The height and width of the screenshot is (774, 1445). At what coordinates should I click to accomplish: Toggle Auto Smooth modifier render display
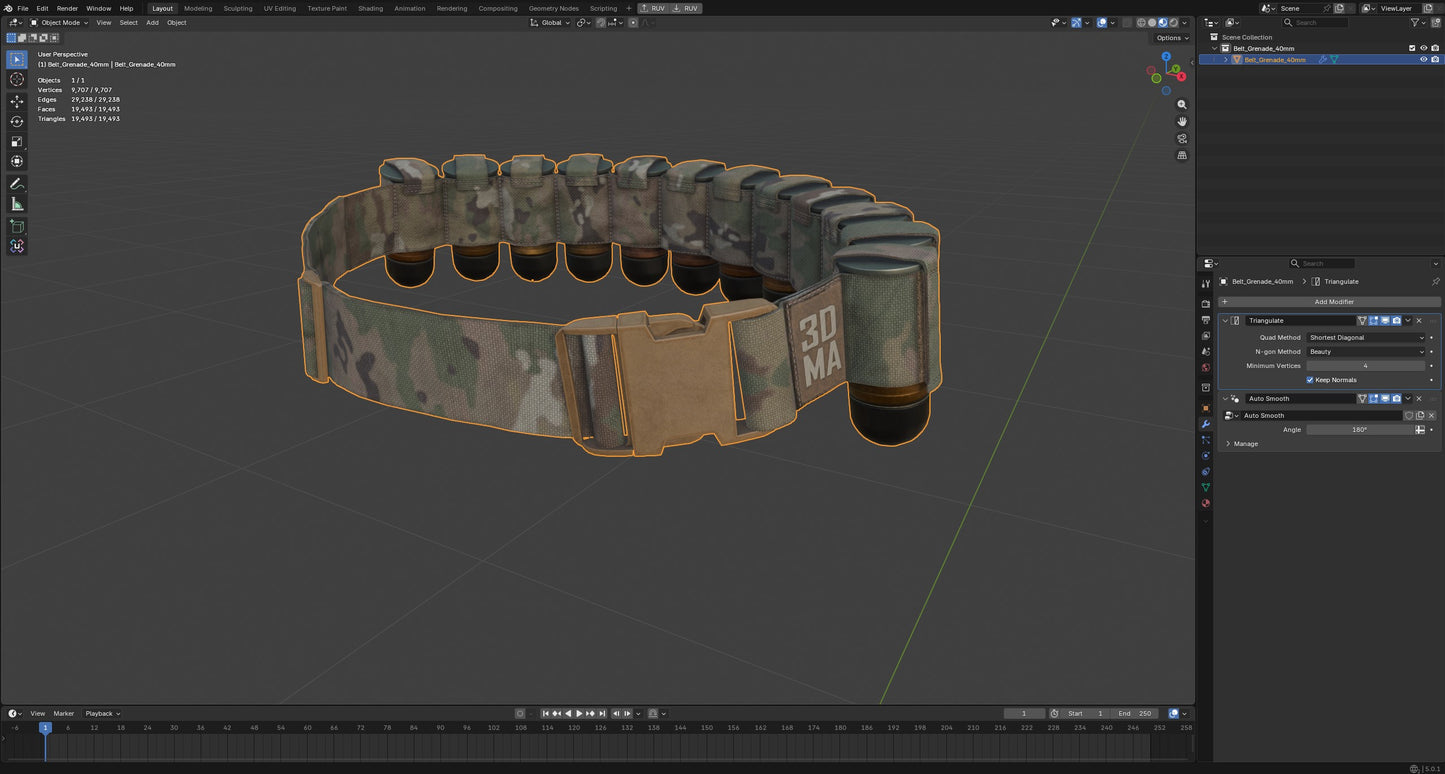[x=1397, y=398]
